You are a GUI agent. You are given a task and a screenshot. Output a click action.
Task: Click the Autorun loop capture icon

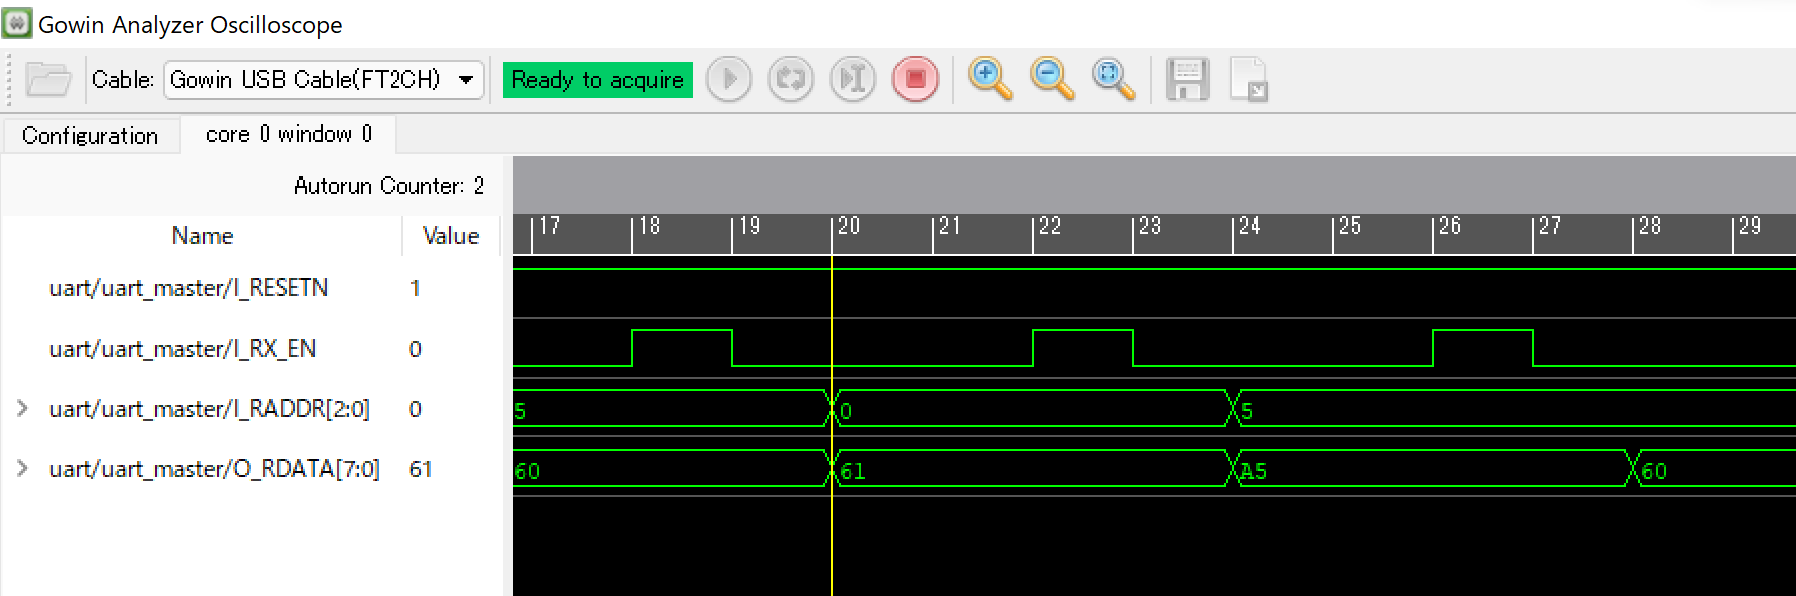[x=790, y=79]
